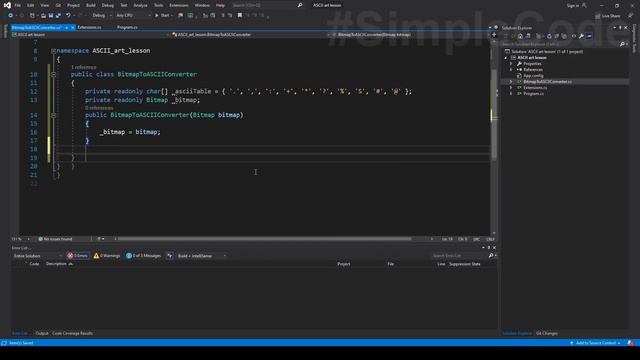Open the BitmapToASCIIConverter(Bitmap bitmap) member dropdown
This screenshot has width=640, height=360.
coord(410,35)
